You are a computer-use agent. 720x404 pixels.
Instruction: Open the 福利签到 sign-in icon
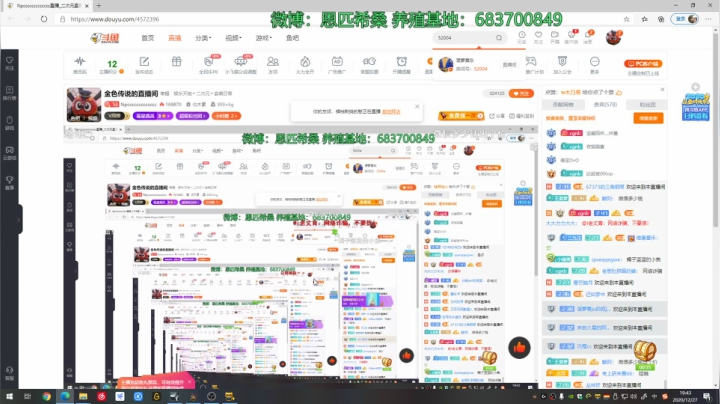(522, 116)
